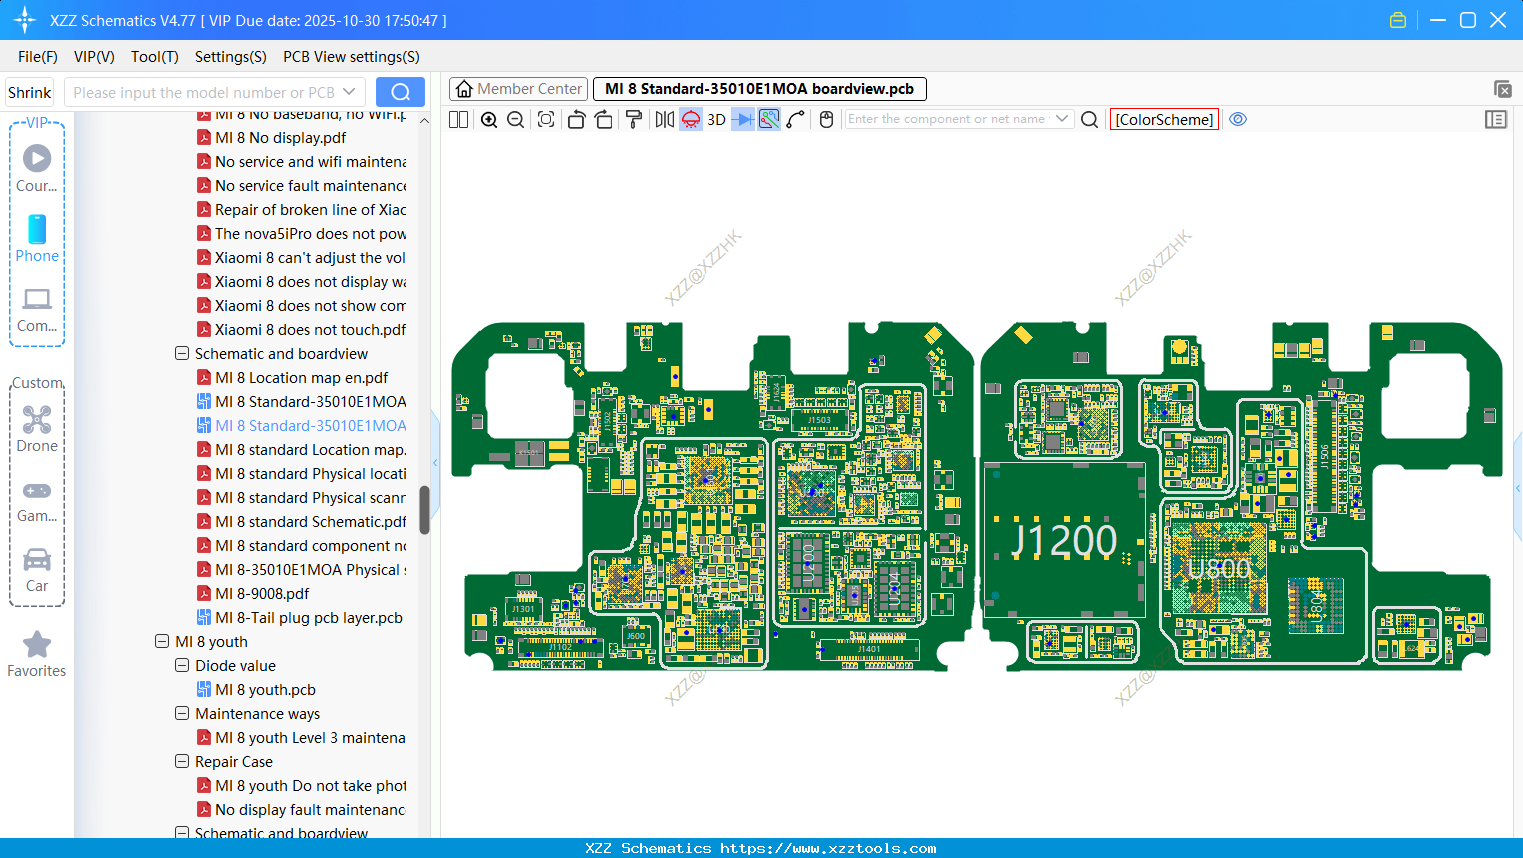Viewport: 1523px width, 858px height.
Task: Click the split view icon on toolbar
Action: coord(457,119)
